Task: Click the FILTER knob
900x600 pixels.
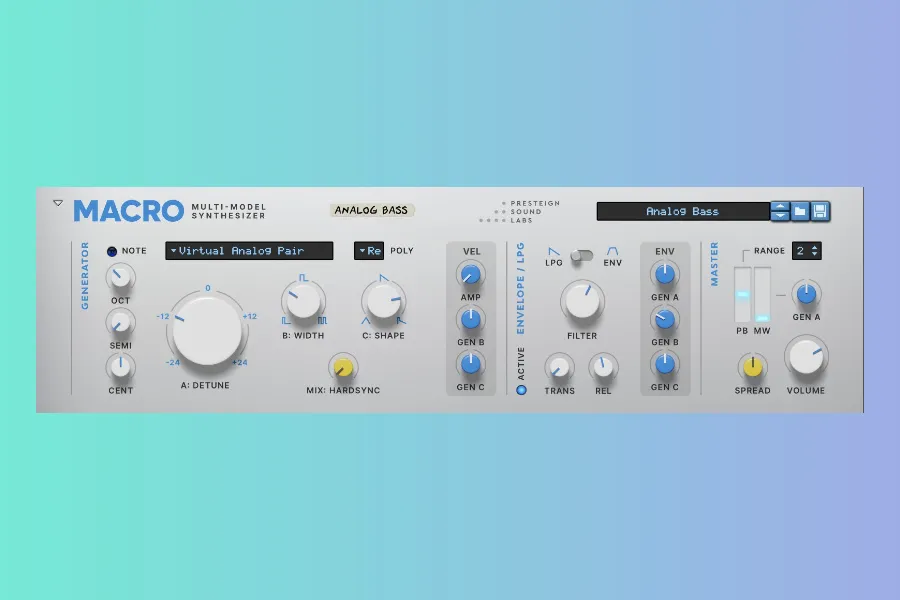Action: [582, 301]
